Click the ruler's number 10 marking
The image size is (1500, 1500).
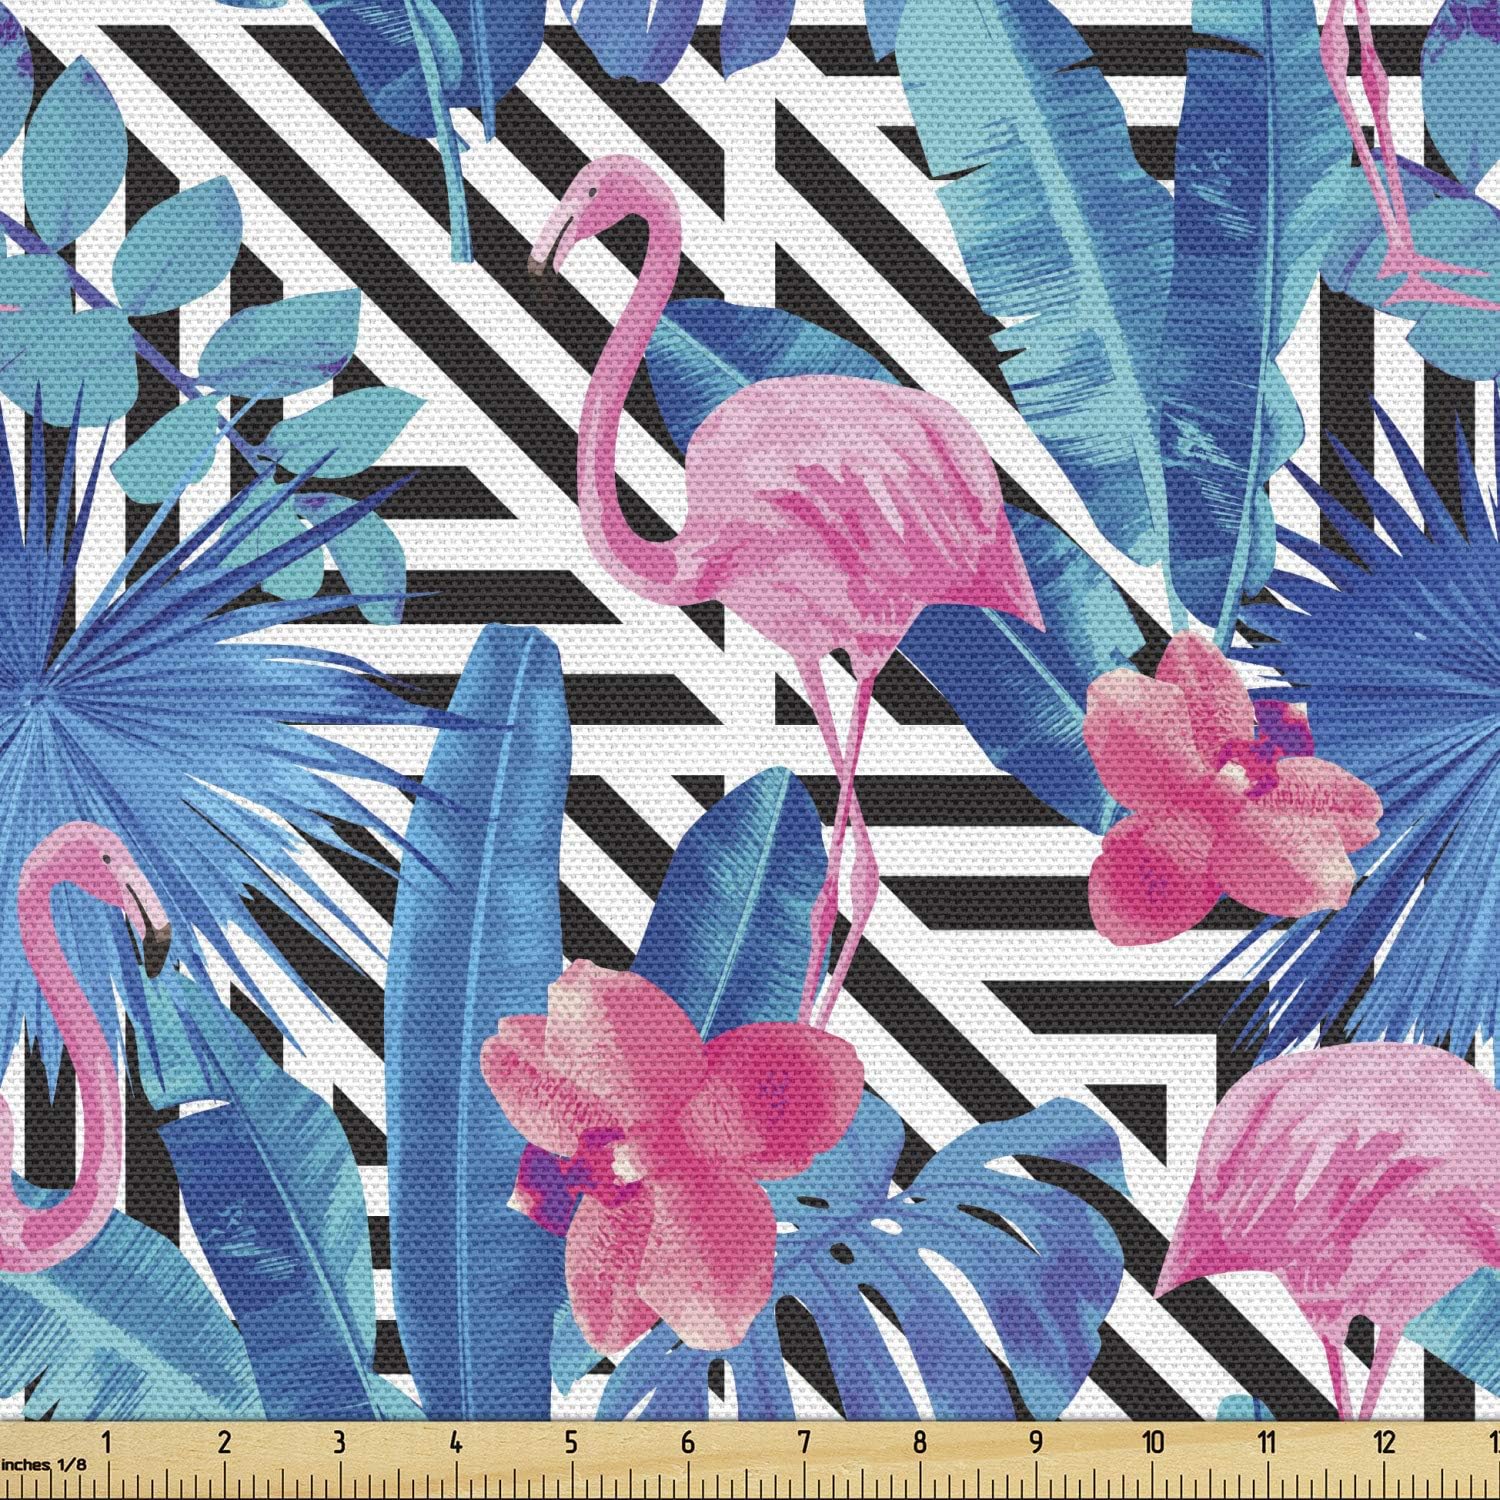coord(1153,1442)
